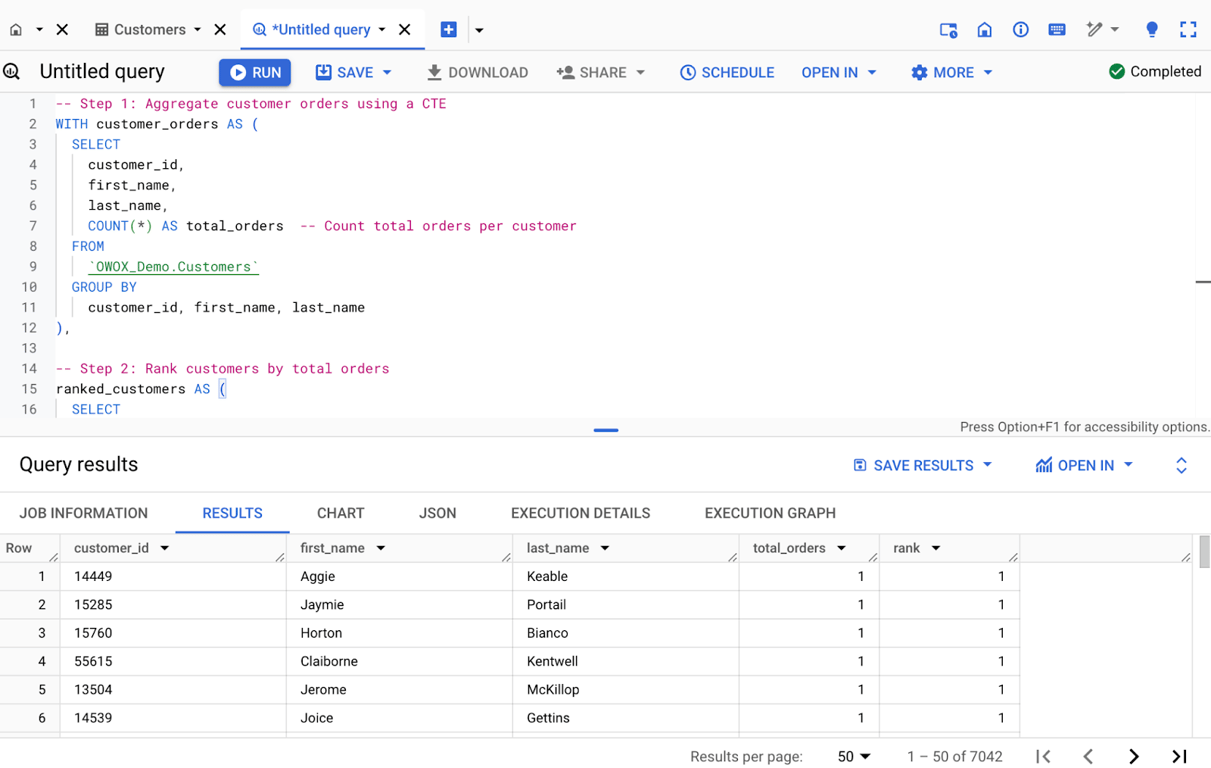
Task: Switch to EXECUTION GRAPH tab
Action: 770,513
